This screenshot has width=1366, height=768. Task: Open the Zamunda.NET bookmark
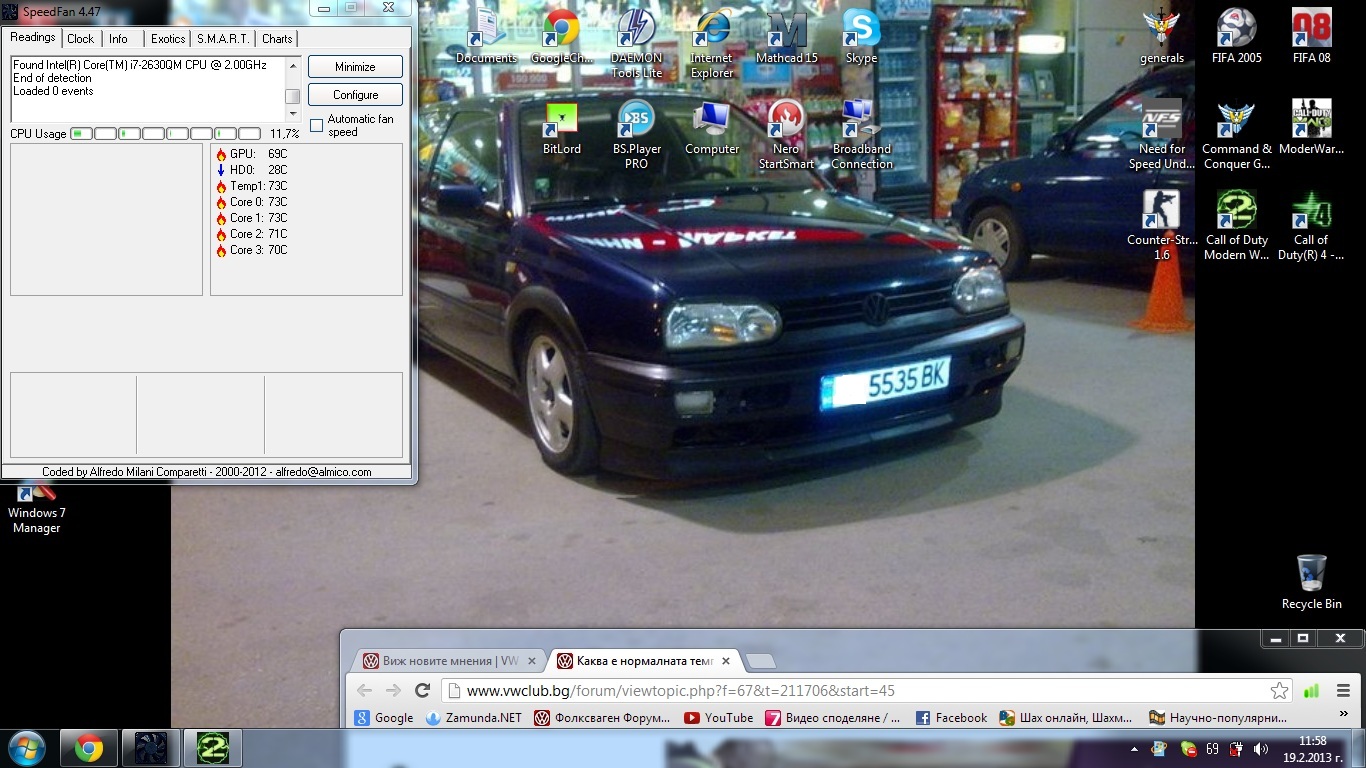click(x=473, y=718)
